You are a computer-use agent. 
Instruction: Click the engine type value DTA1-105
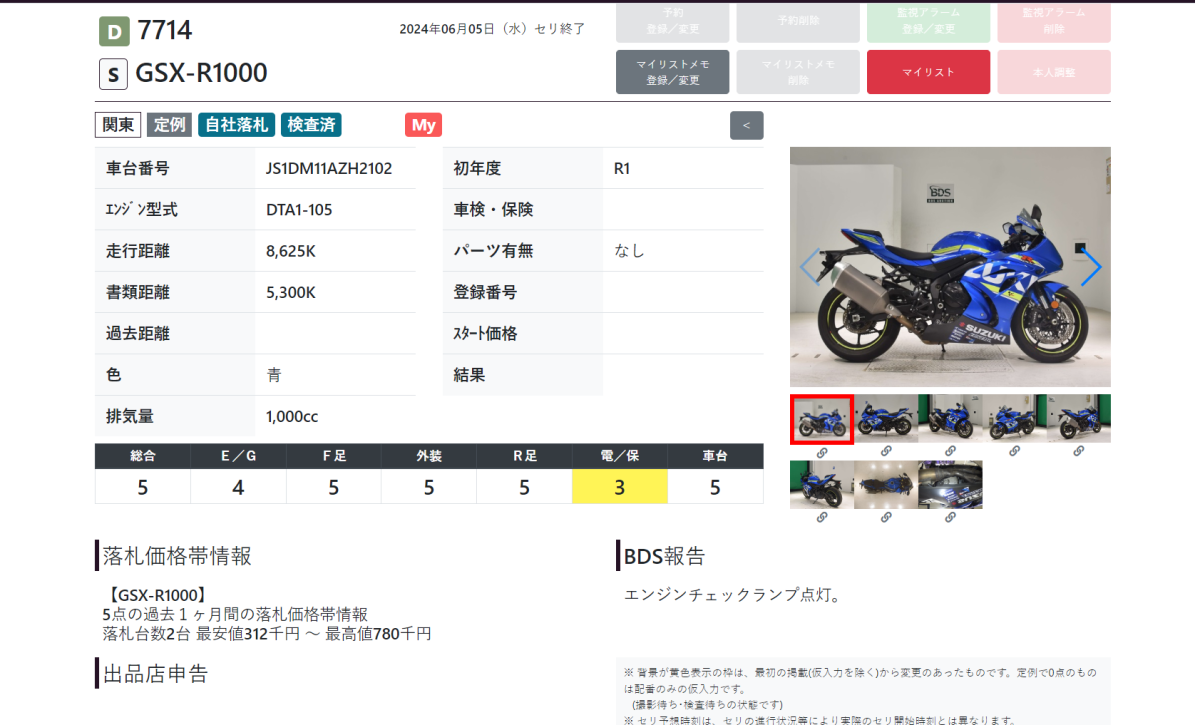pyautogui.click(x=299, y=210)
